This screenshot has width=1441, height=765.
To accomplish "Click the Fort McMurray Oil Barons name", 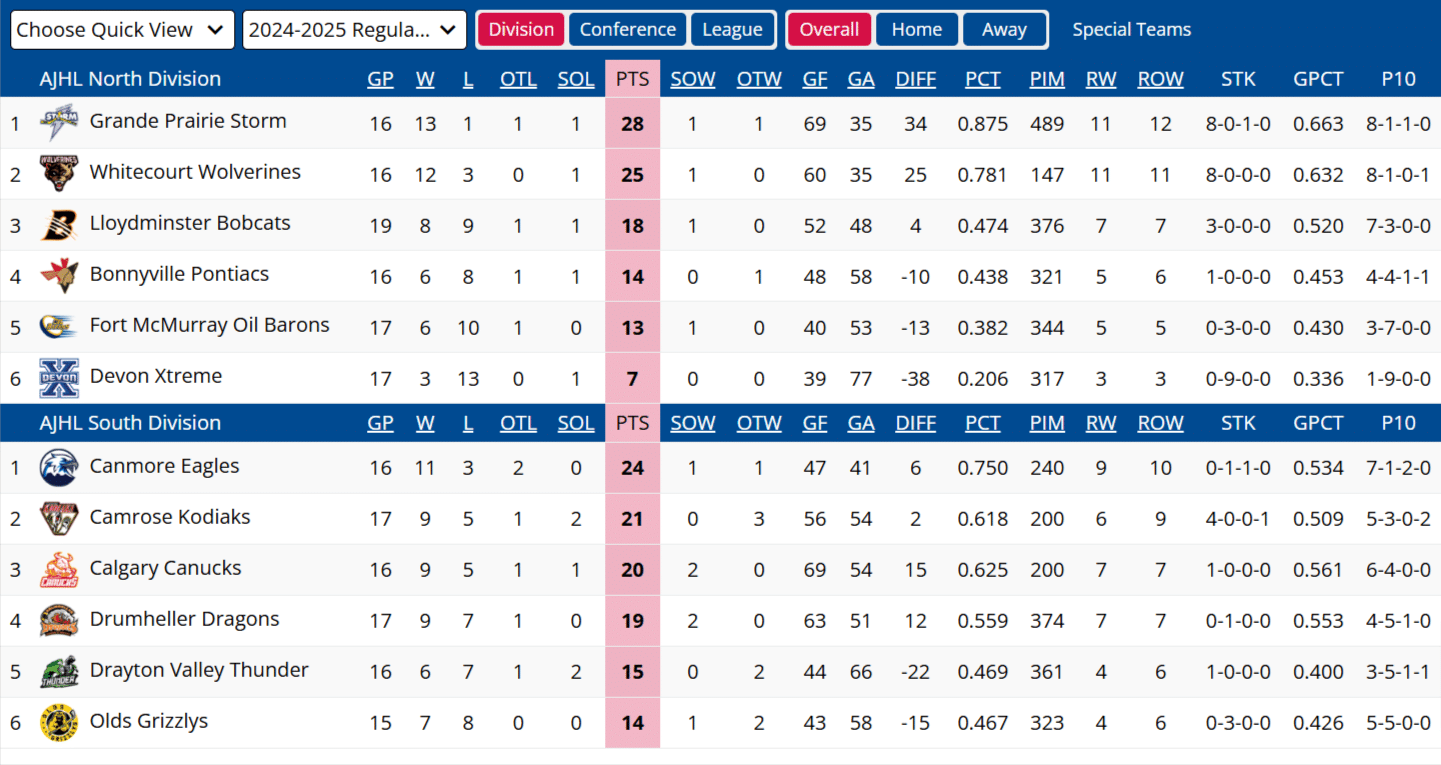I will 209,325.
